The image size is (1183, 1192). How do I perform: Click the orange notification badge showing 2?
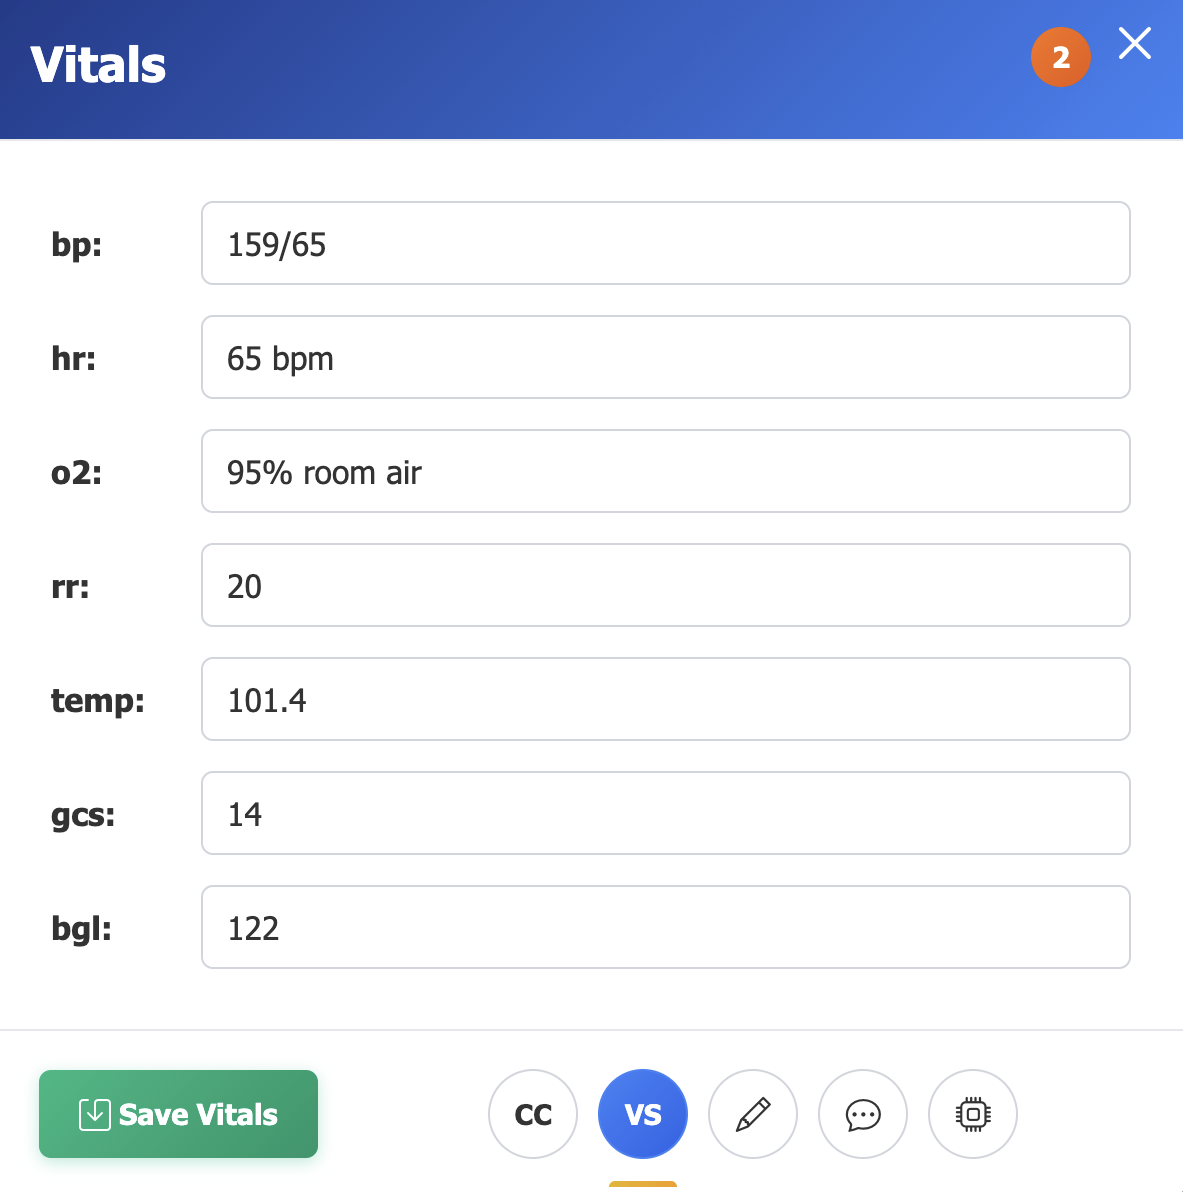pyautogui.click(x=1061, y=57)
